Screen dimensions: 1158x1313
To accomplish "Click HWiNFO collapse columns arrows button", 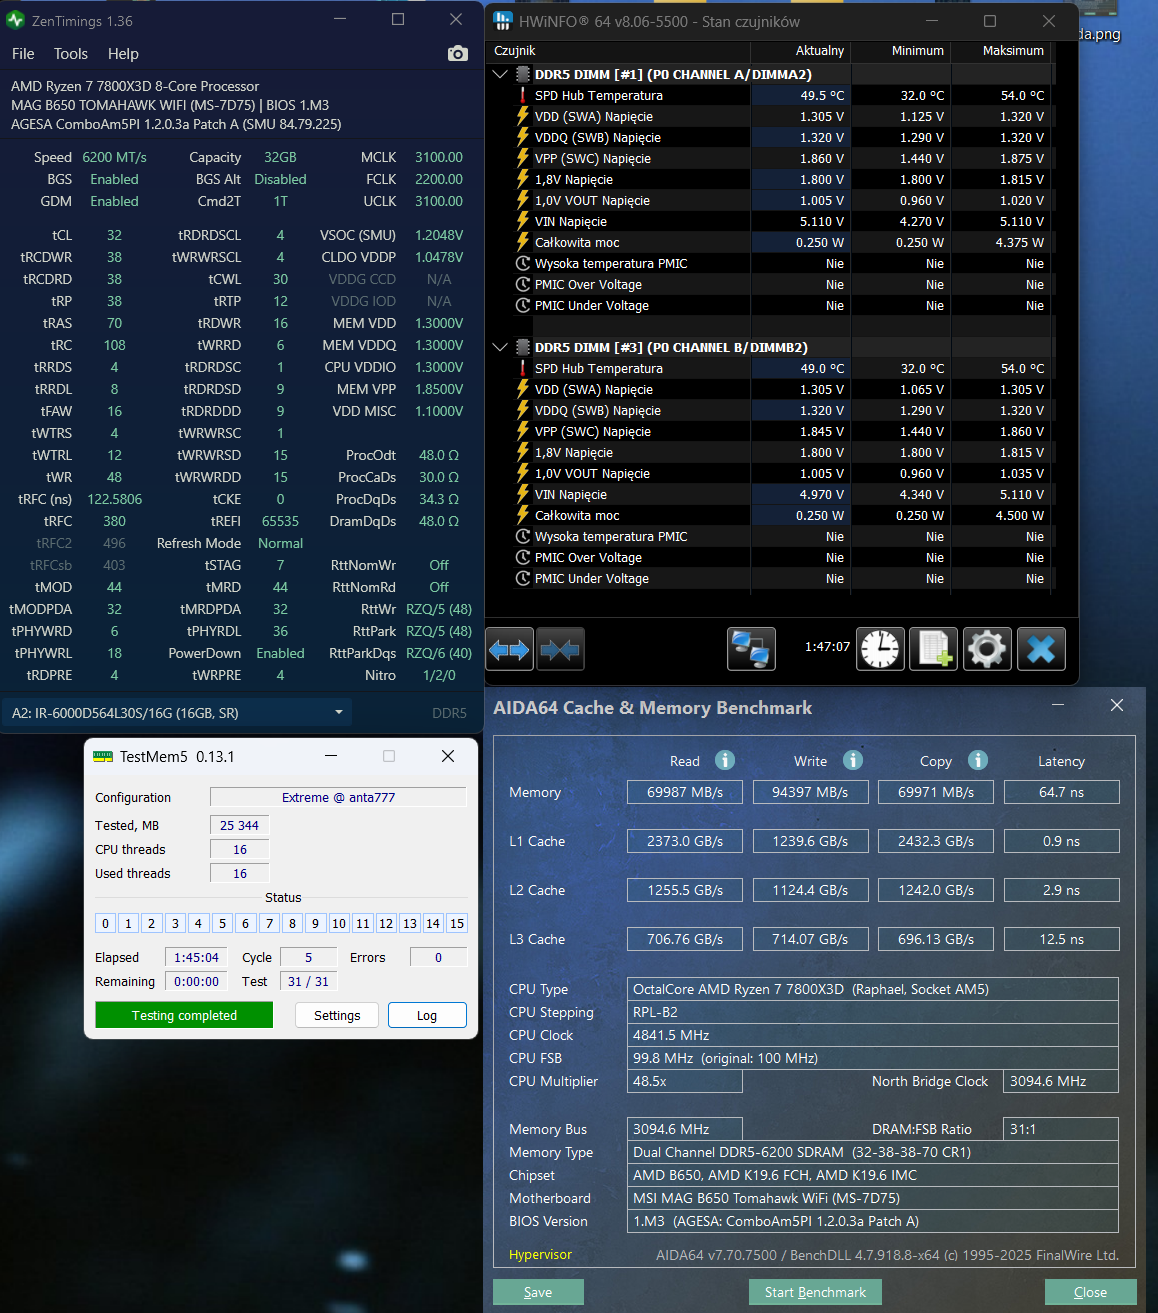I will tap(560, 650).
